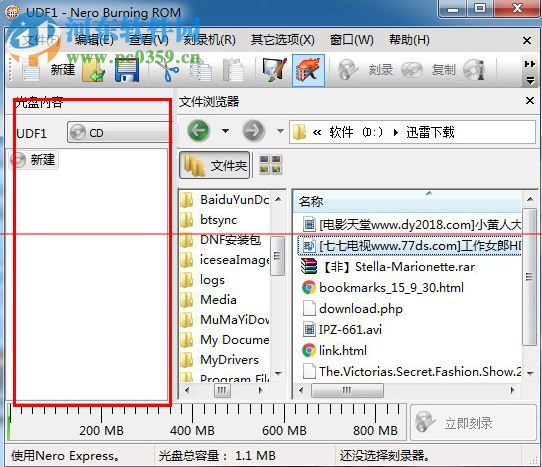This screenshot has height=467, width=542.
Task: Open an existing compilation with folder icon
Action: coord(94,70)
